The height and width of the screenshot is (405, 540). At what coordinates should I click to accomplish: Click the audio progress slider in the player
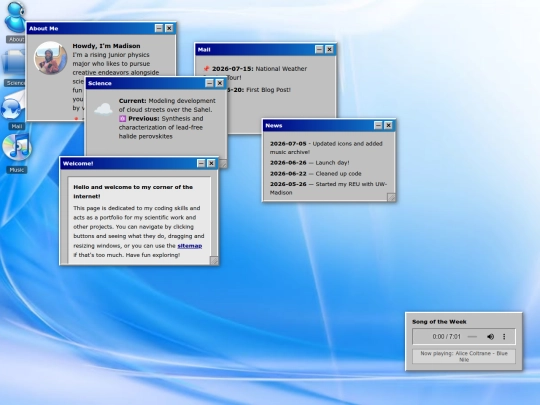click(472, 336)
